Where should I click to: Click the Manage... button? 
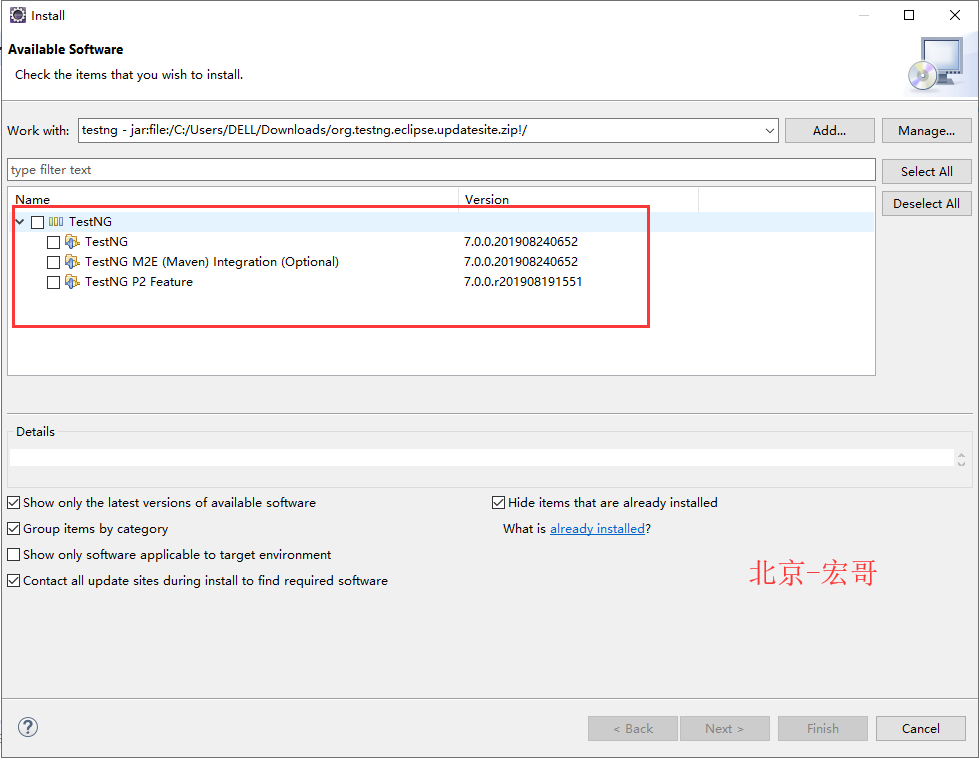pos(927,130)
